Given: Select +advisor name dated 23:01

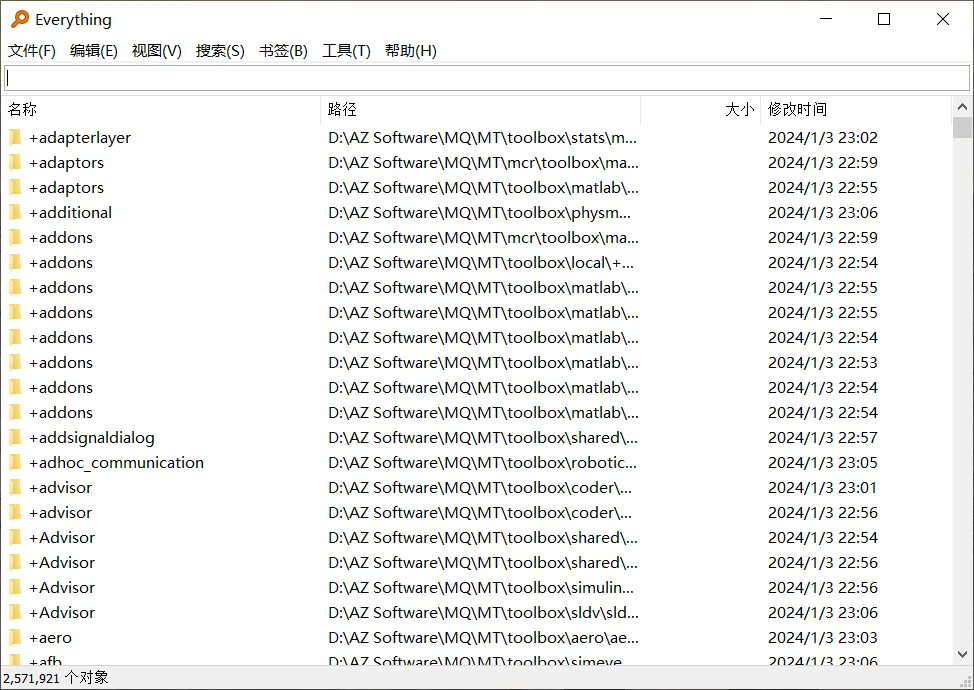Looking at the screenshot, I should [60, 487].
